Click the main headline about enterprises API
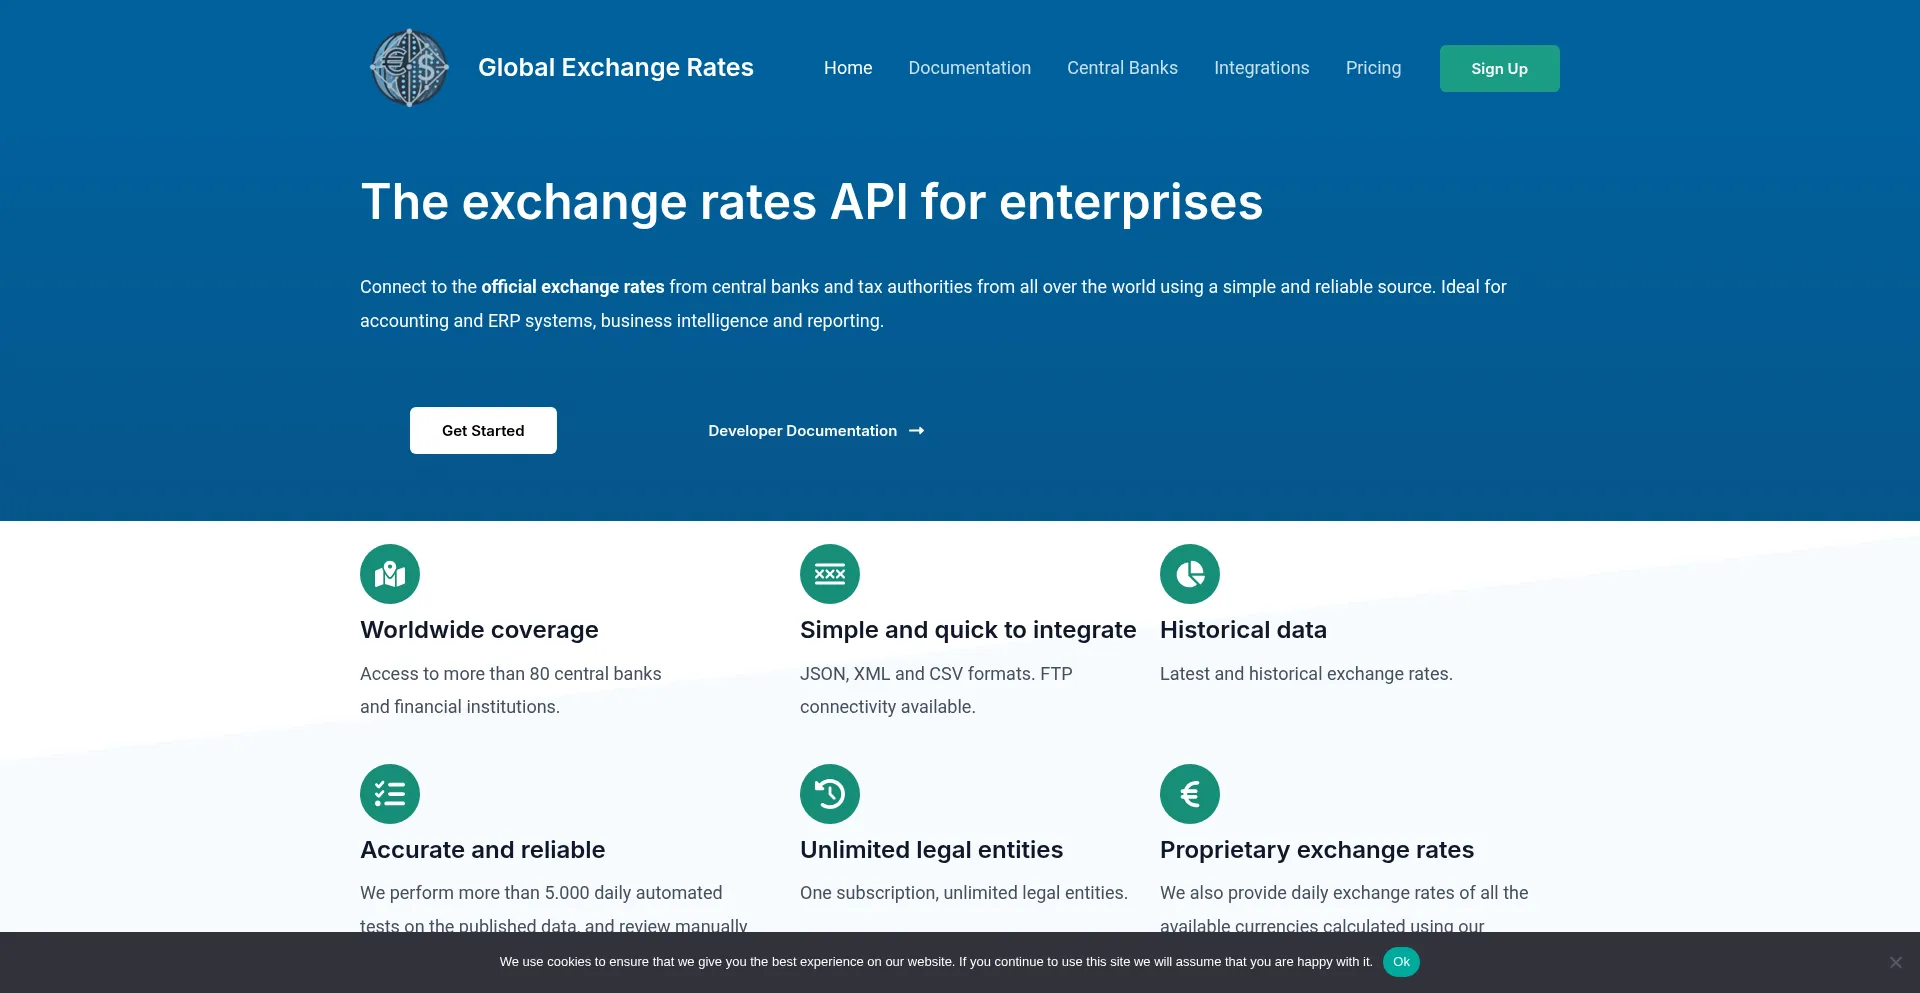Viewport: 1920px width, 993px height. point(812,202)
